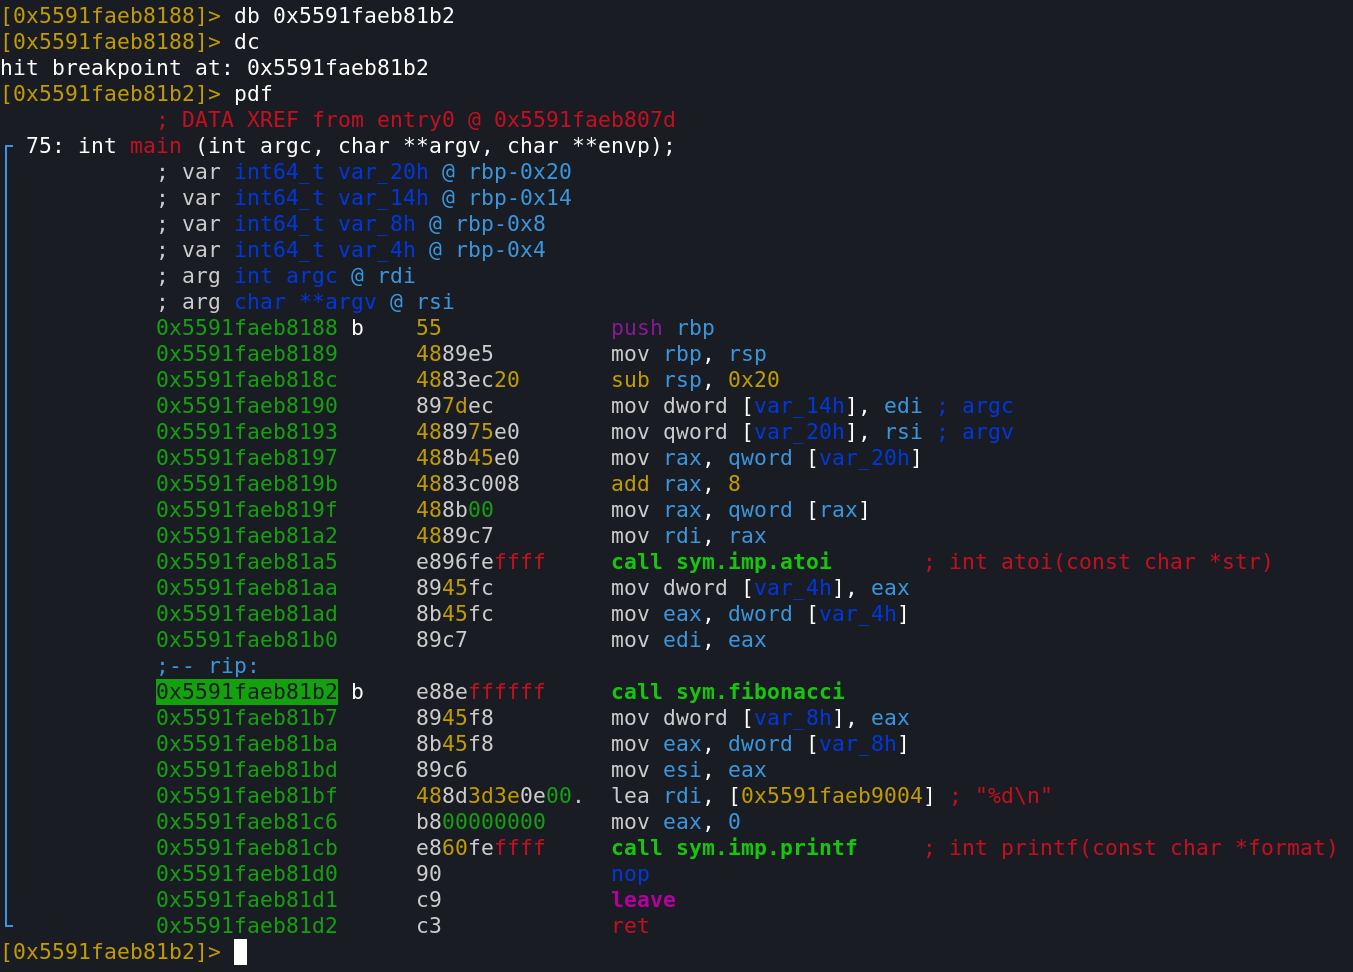Select the leave instruction

643,900
